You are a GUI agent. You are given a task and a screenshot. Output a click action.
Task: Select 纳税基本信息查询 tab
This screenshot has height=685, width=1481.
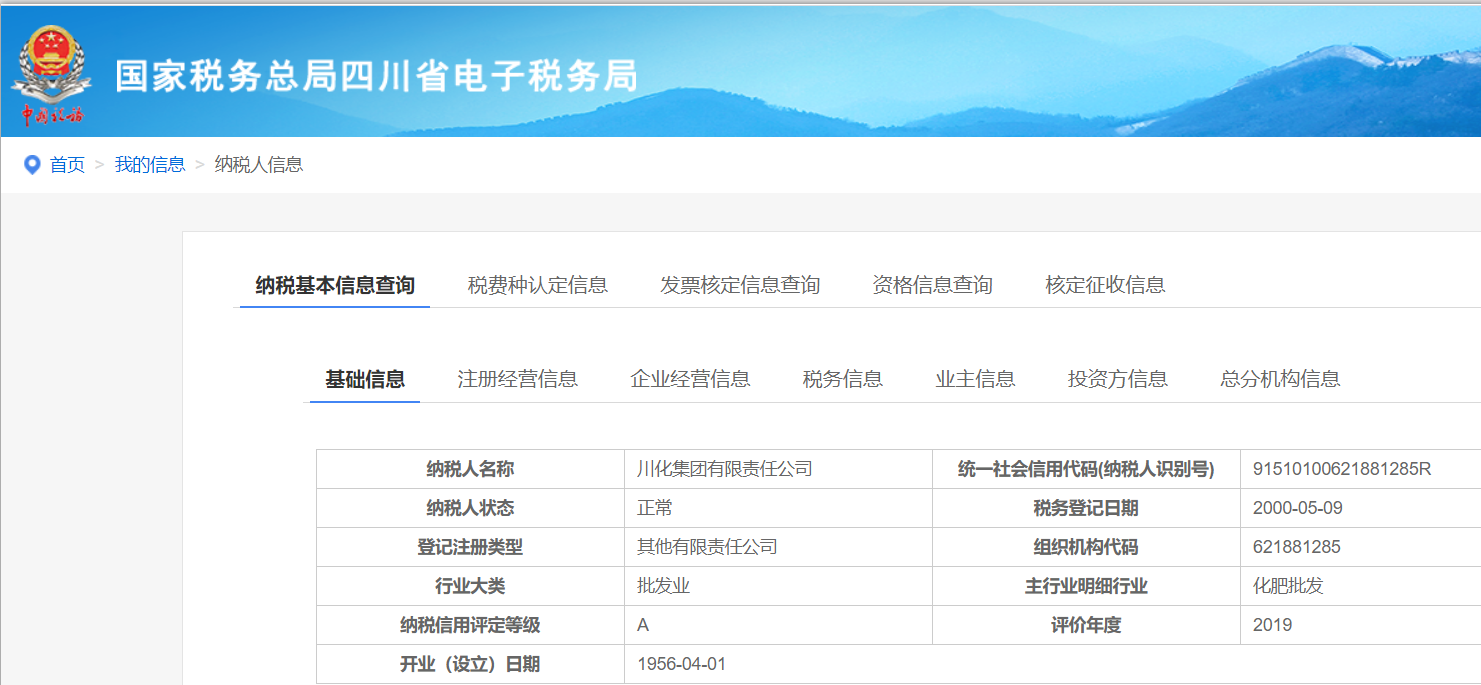pyautogui.click(x=335, y=285)
